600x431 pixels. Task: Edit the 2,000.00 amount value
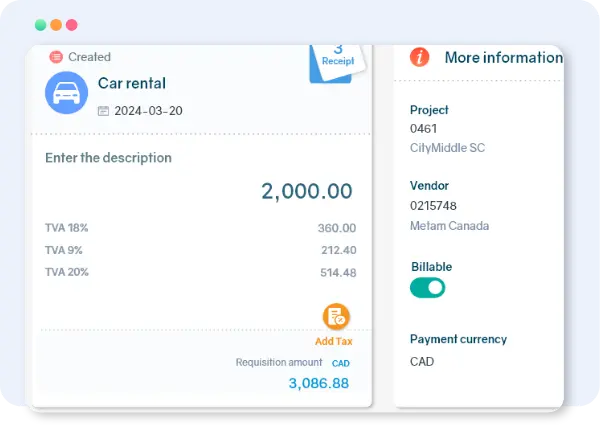click(x=307, y=191)
